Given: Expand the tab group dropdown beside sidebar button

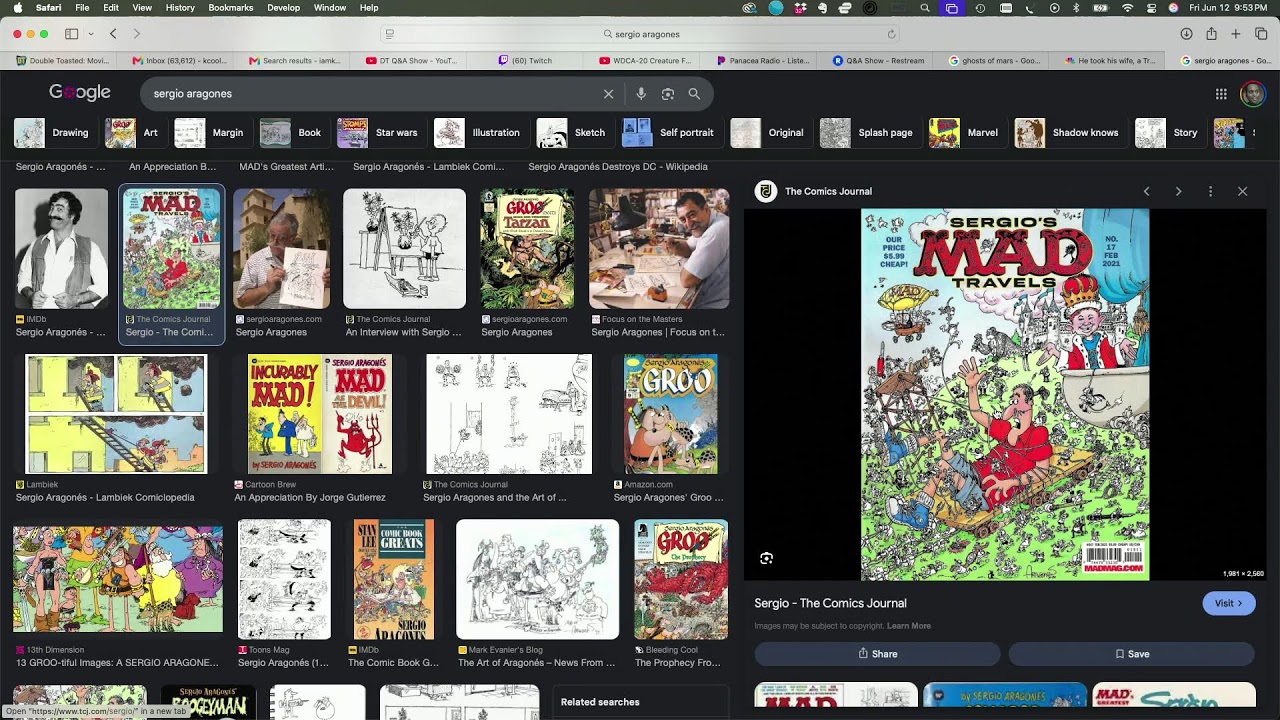Looking at the screenshot, I should pos(91,34).
